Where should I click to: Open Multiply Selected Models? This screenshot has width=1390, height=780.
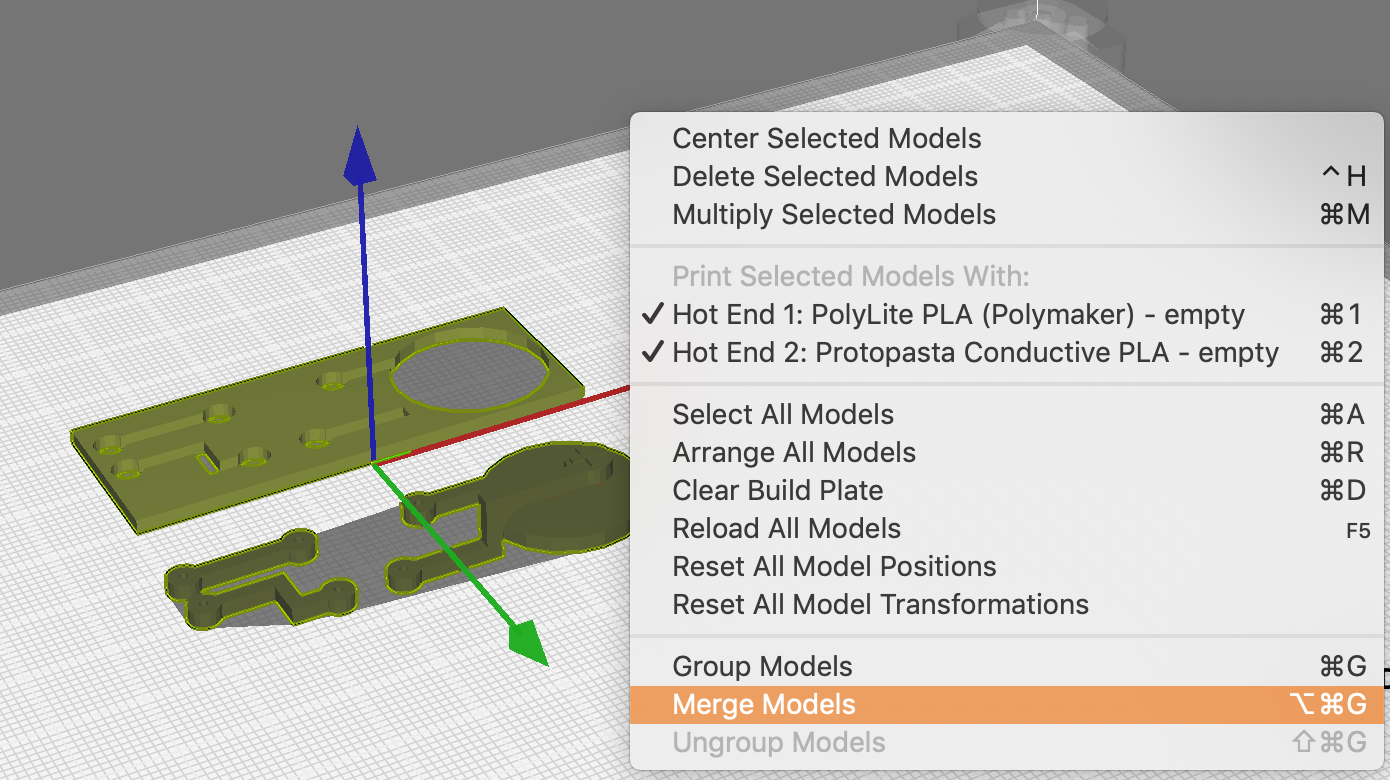(835, 214)
